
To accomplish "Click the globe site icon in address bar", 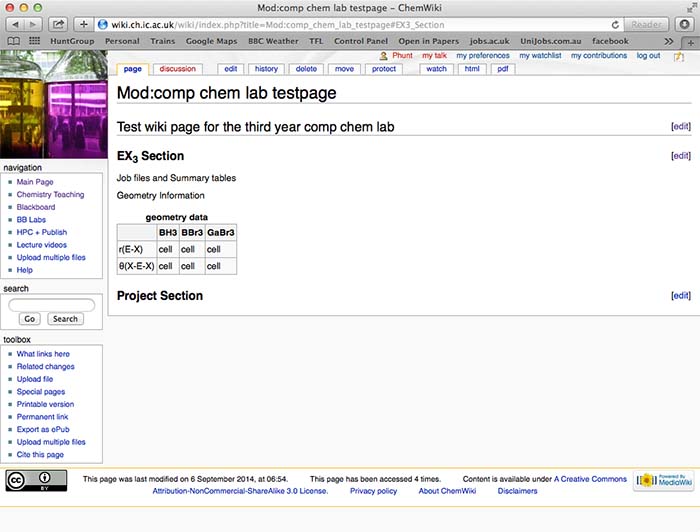I will pyautogui.click(x=103, y=25).
